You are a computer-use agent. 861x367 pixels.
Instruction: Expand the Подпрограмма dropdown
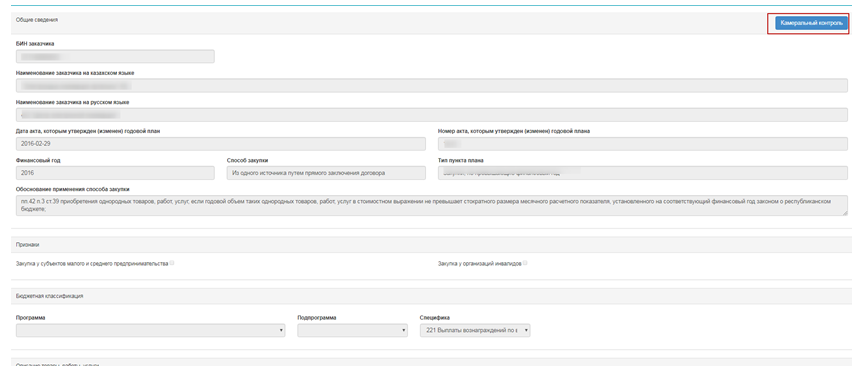point(352,330)
